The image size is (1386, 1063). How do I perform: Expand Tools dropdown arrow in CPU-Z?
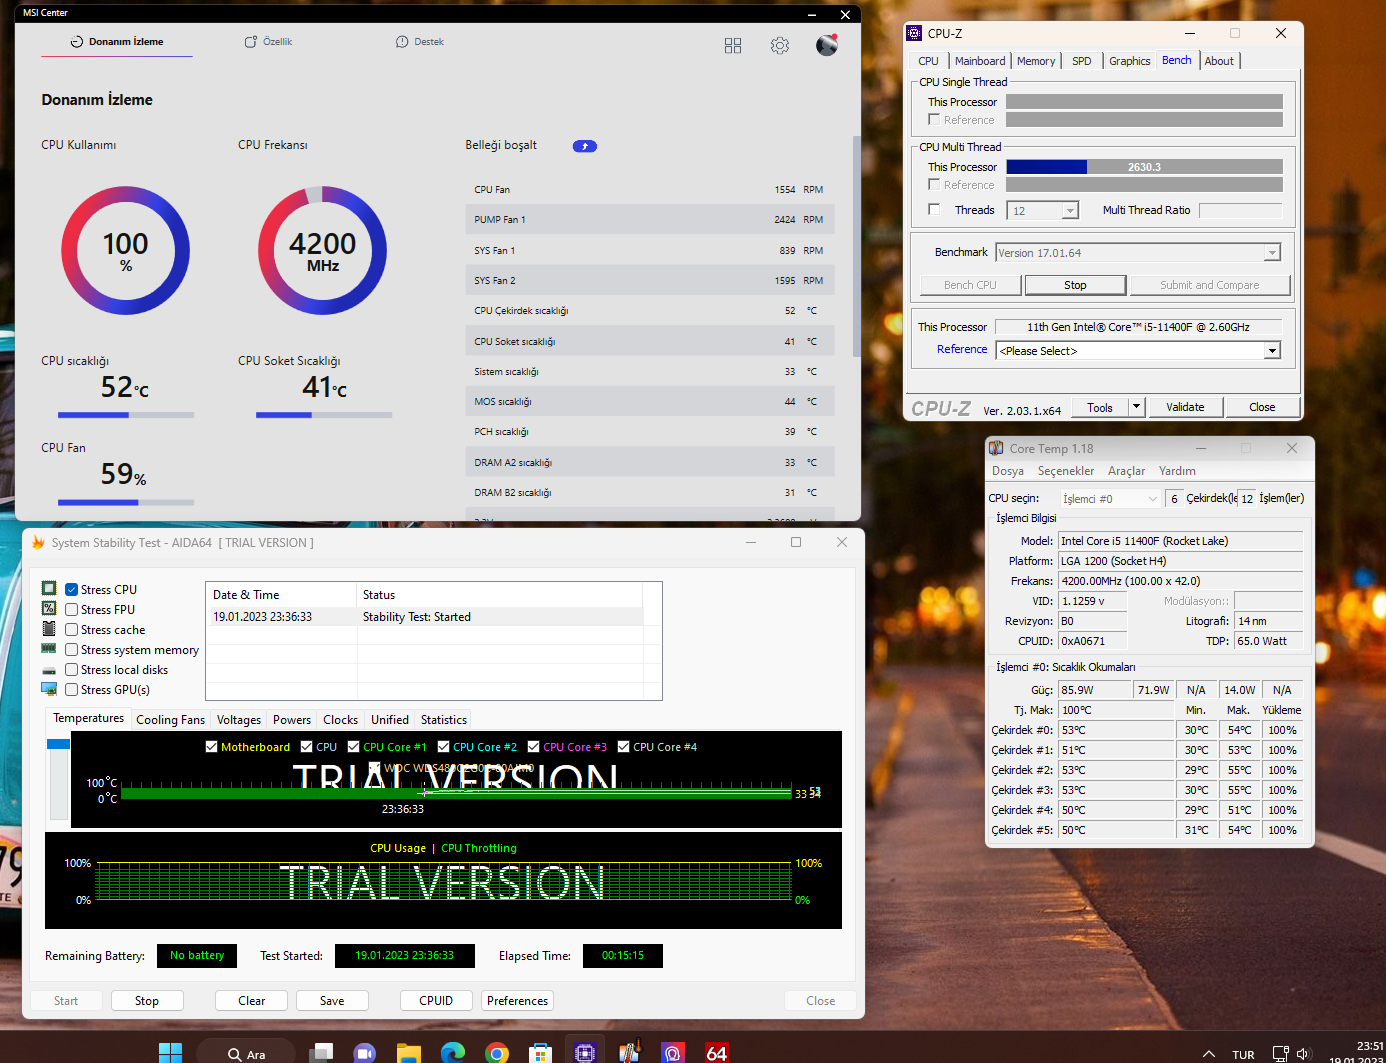tap(1136, 407)
